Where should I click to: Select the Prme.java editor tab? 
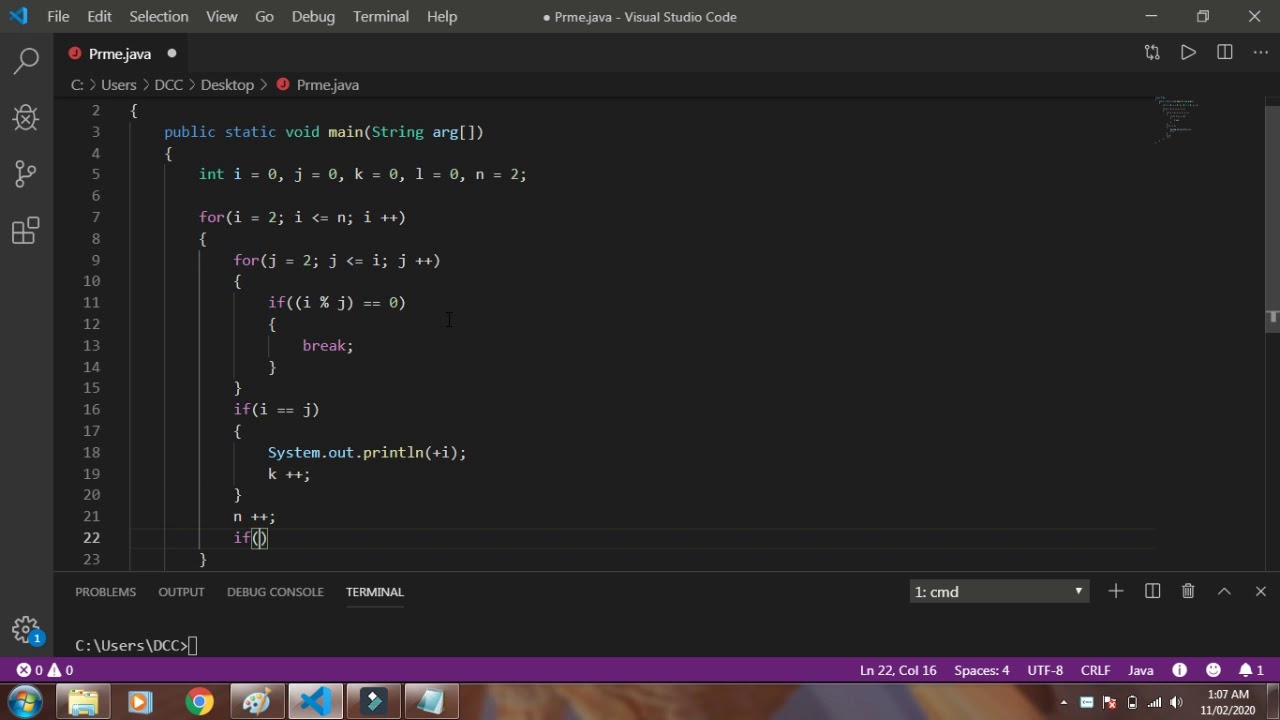click(120, 53)
